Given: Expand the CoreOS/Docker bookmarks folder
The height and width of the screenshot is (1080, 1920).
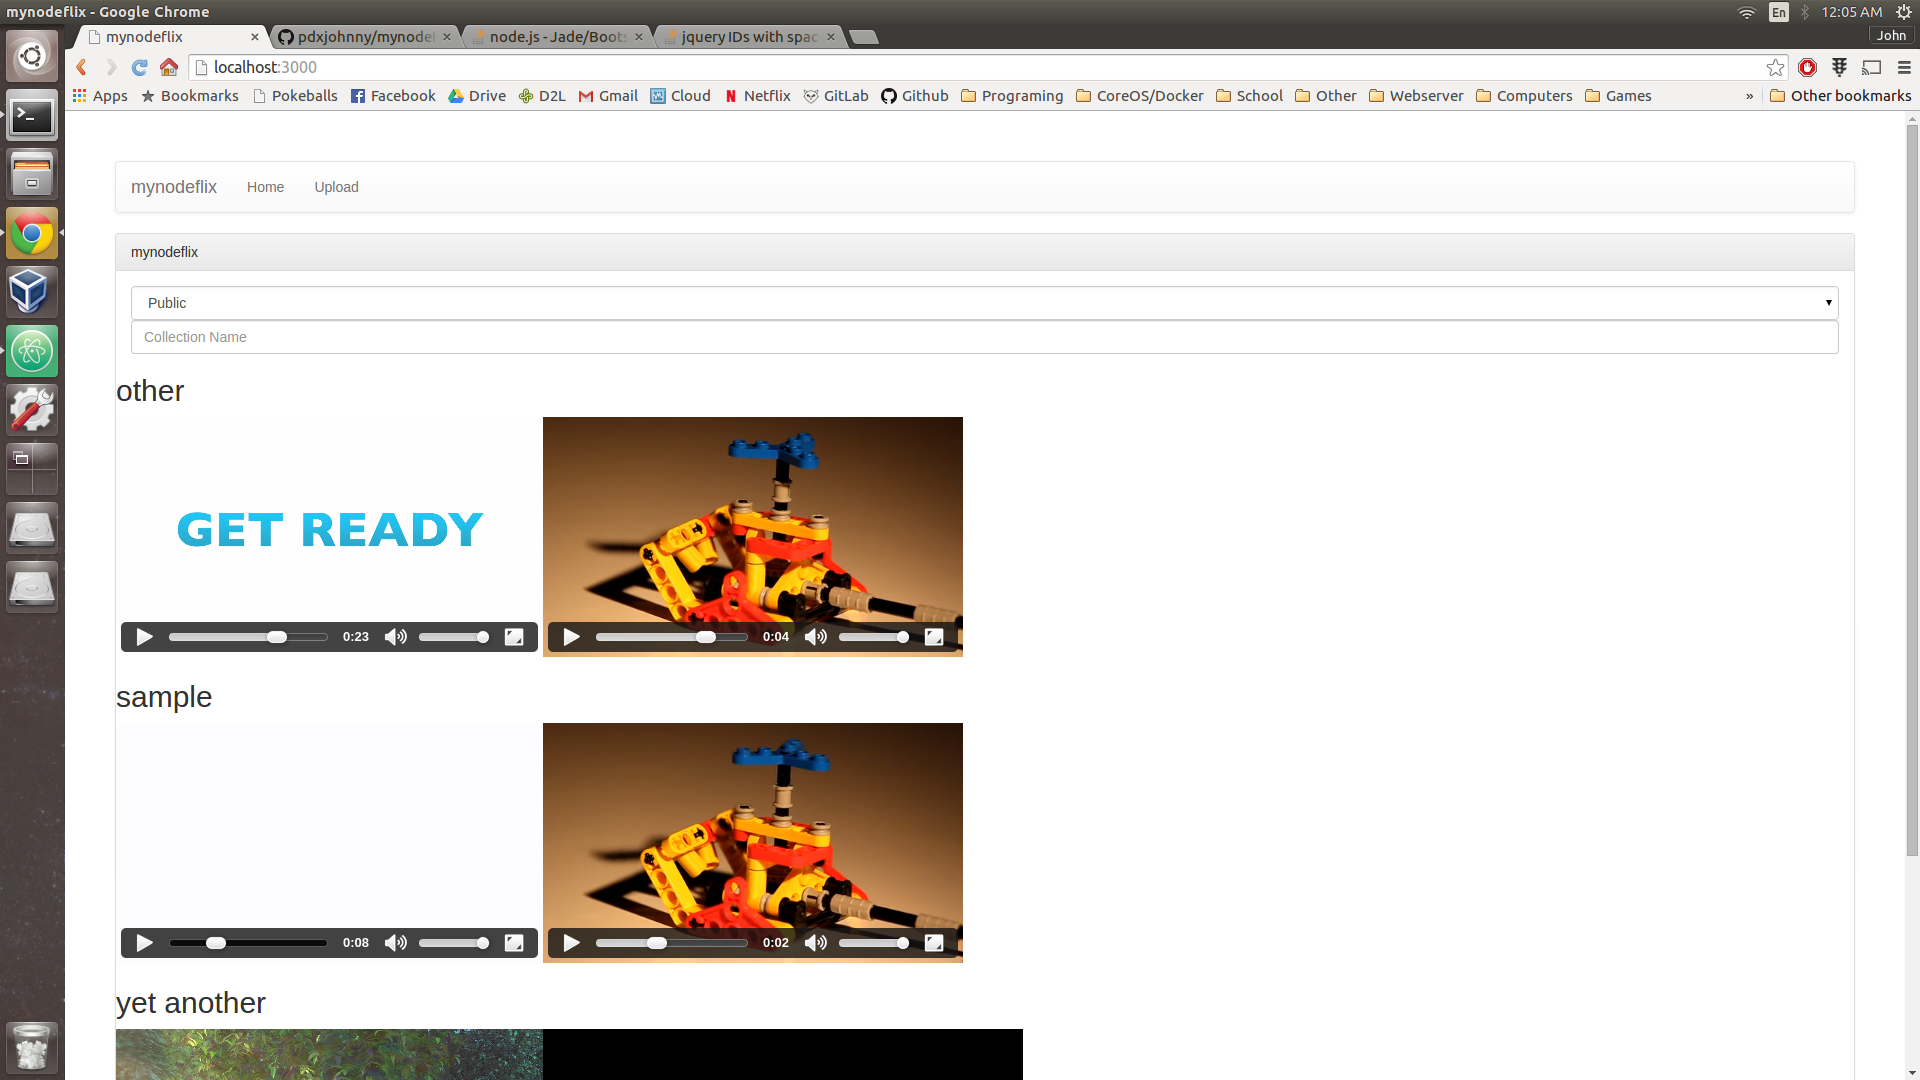Looking at the screenshot, I should pos(1140,96).
